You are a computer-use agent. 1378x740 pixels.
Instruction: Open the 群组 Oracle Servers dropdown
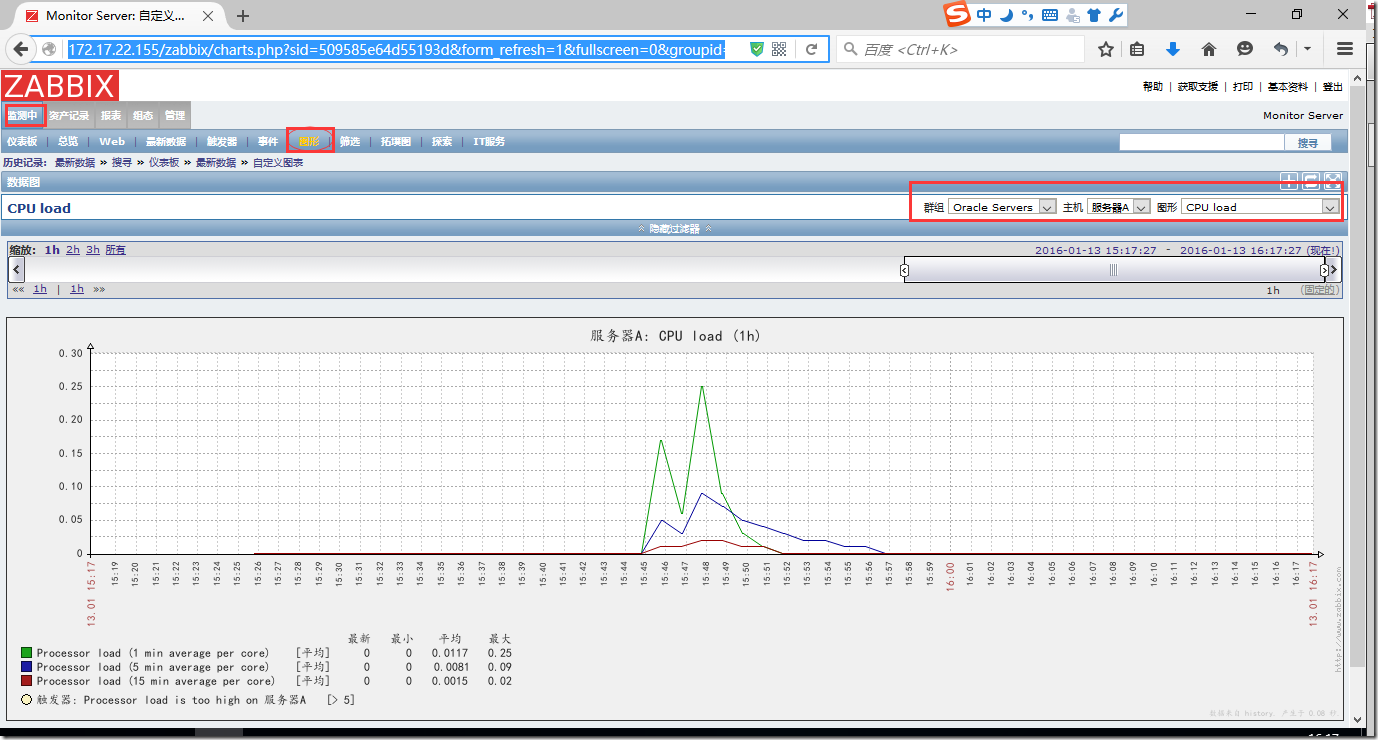pyautogui.click(x=1002, y=207)
